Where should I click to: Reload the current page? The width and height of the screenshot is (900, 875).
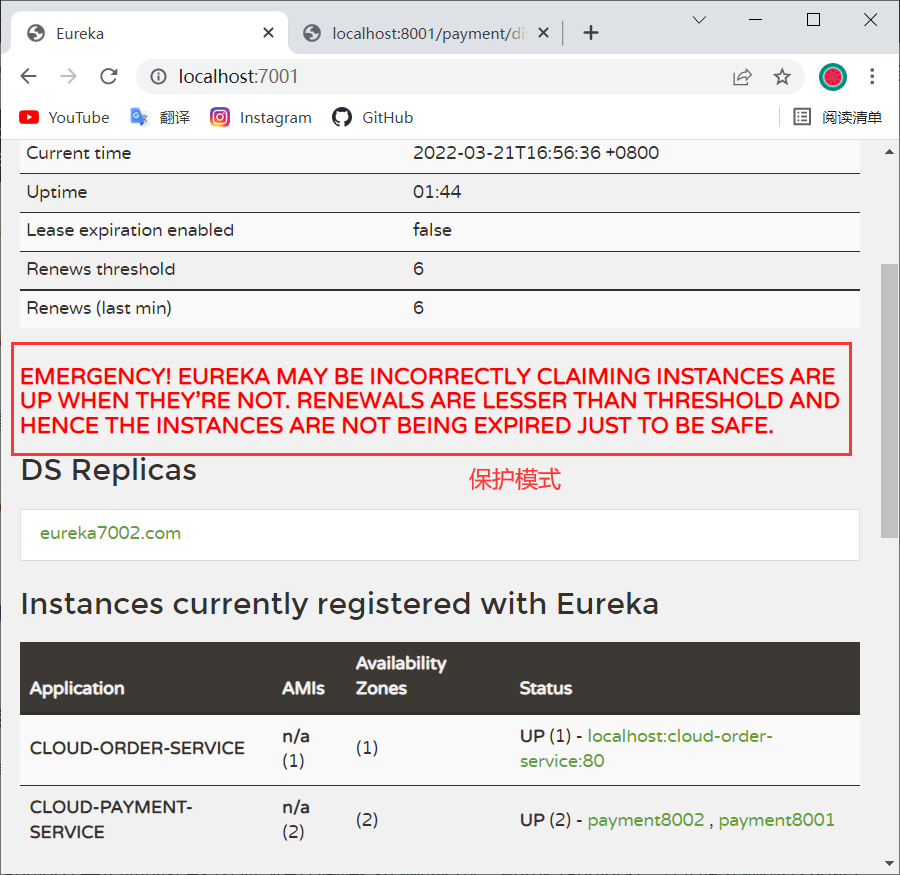click(109, 77)
